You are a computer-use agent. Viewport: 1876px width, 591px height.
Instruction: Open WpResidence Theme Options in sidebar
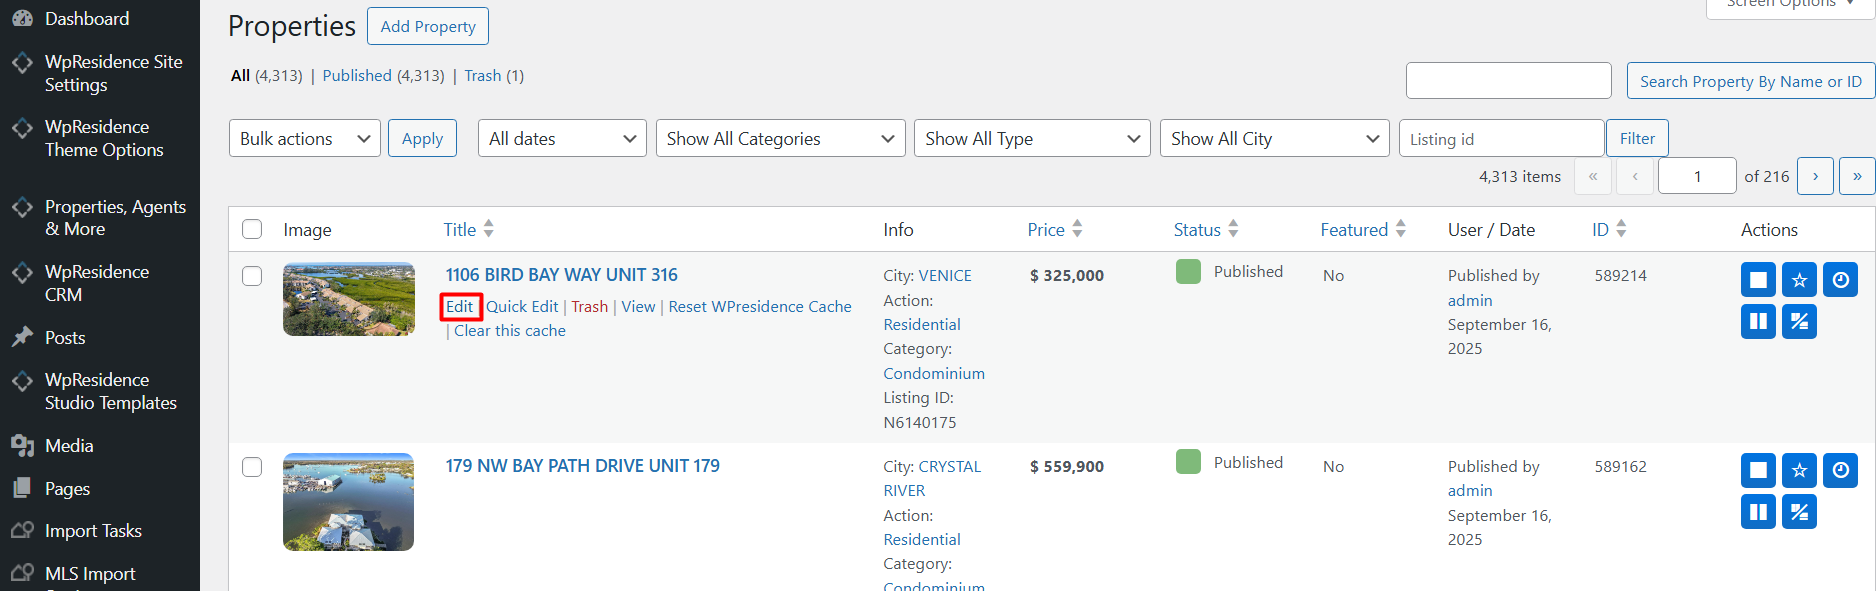point(103,138)
